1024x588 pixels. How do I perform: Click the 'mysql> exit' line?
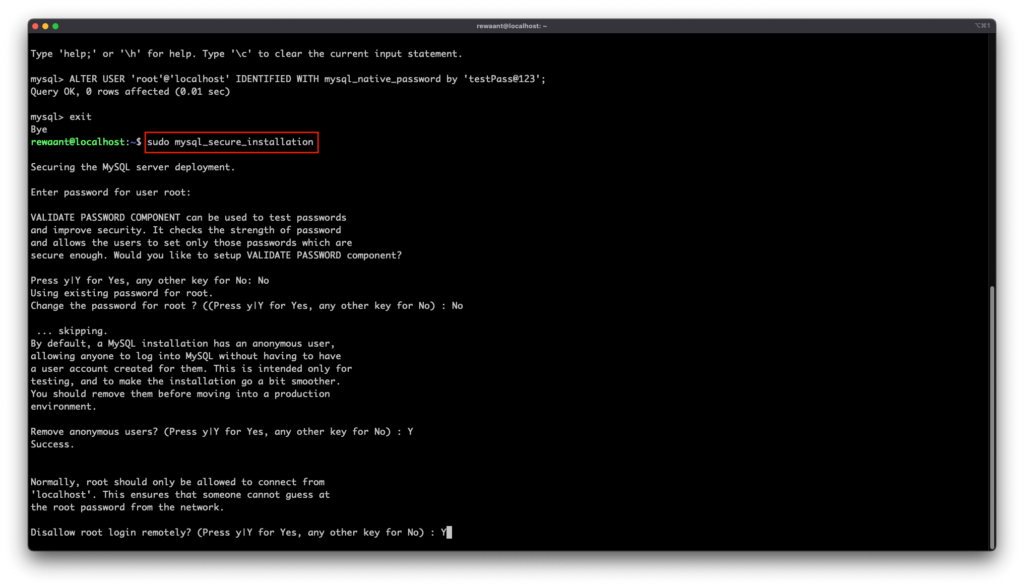point(61,117)
